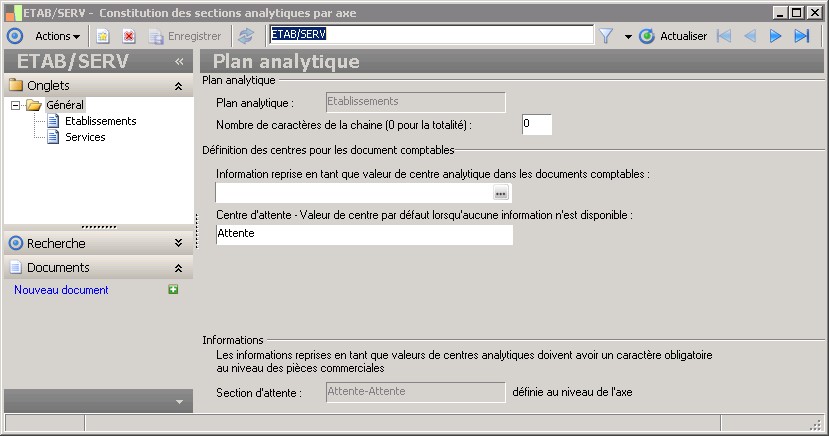Click the sidebar horizontal splitter dots
This screenshot has width=829, height=436.
[99, 227]
